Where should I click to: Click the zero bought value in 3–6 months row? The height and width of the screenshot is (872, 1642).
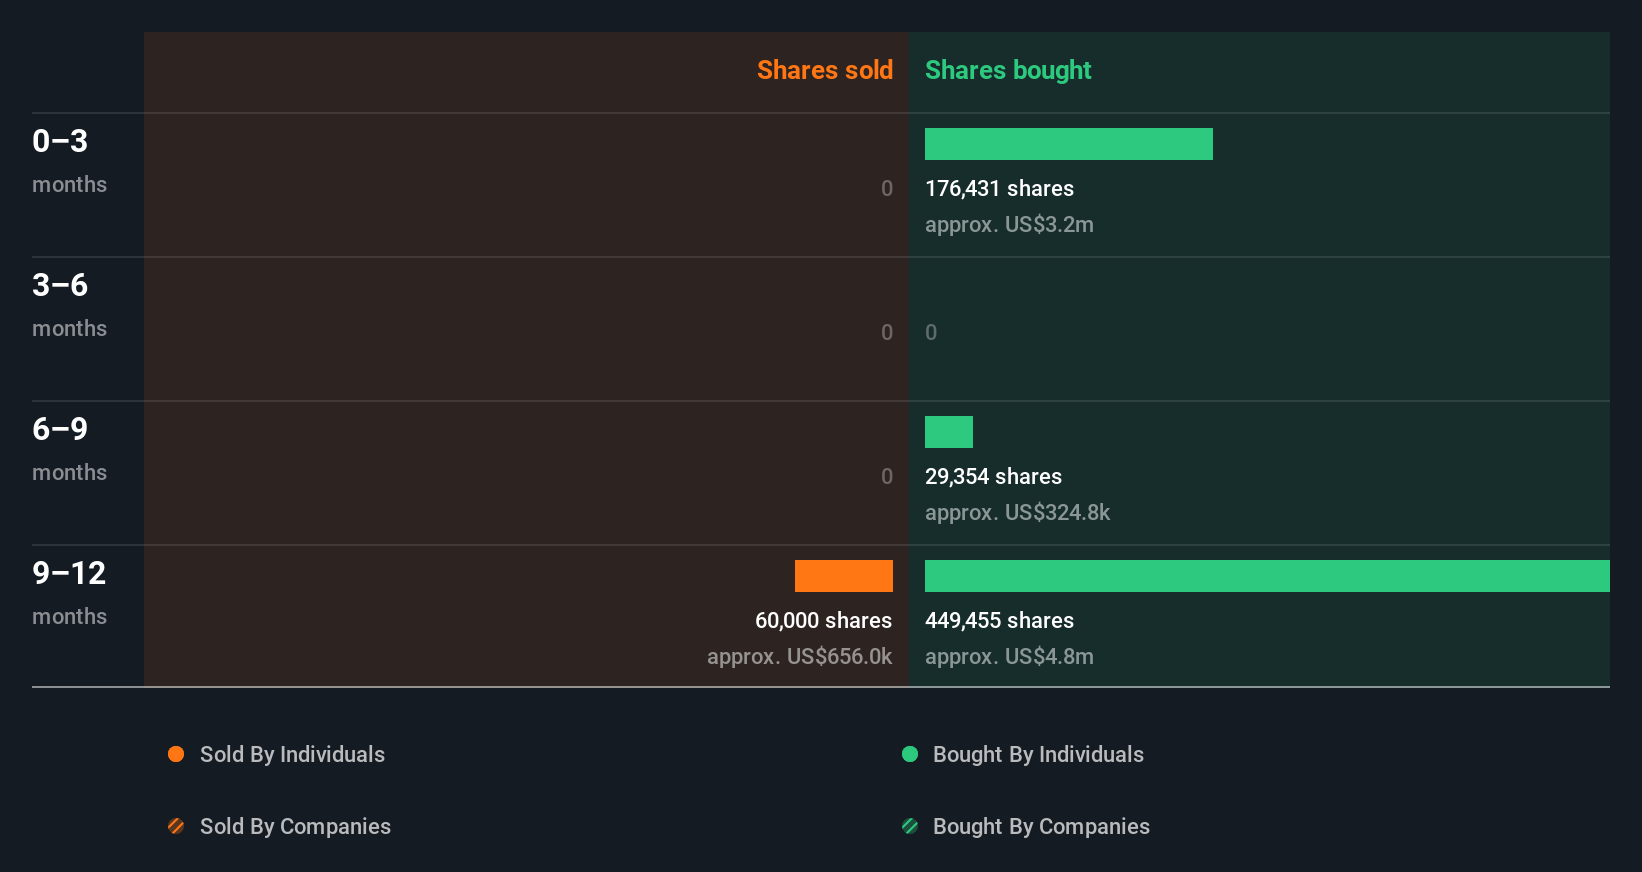[931, 333]
